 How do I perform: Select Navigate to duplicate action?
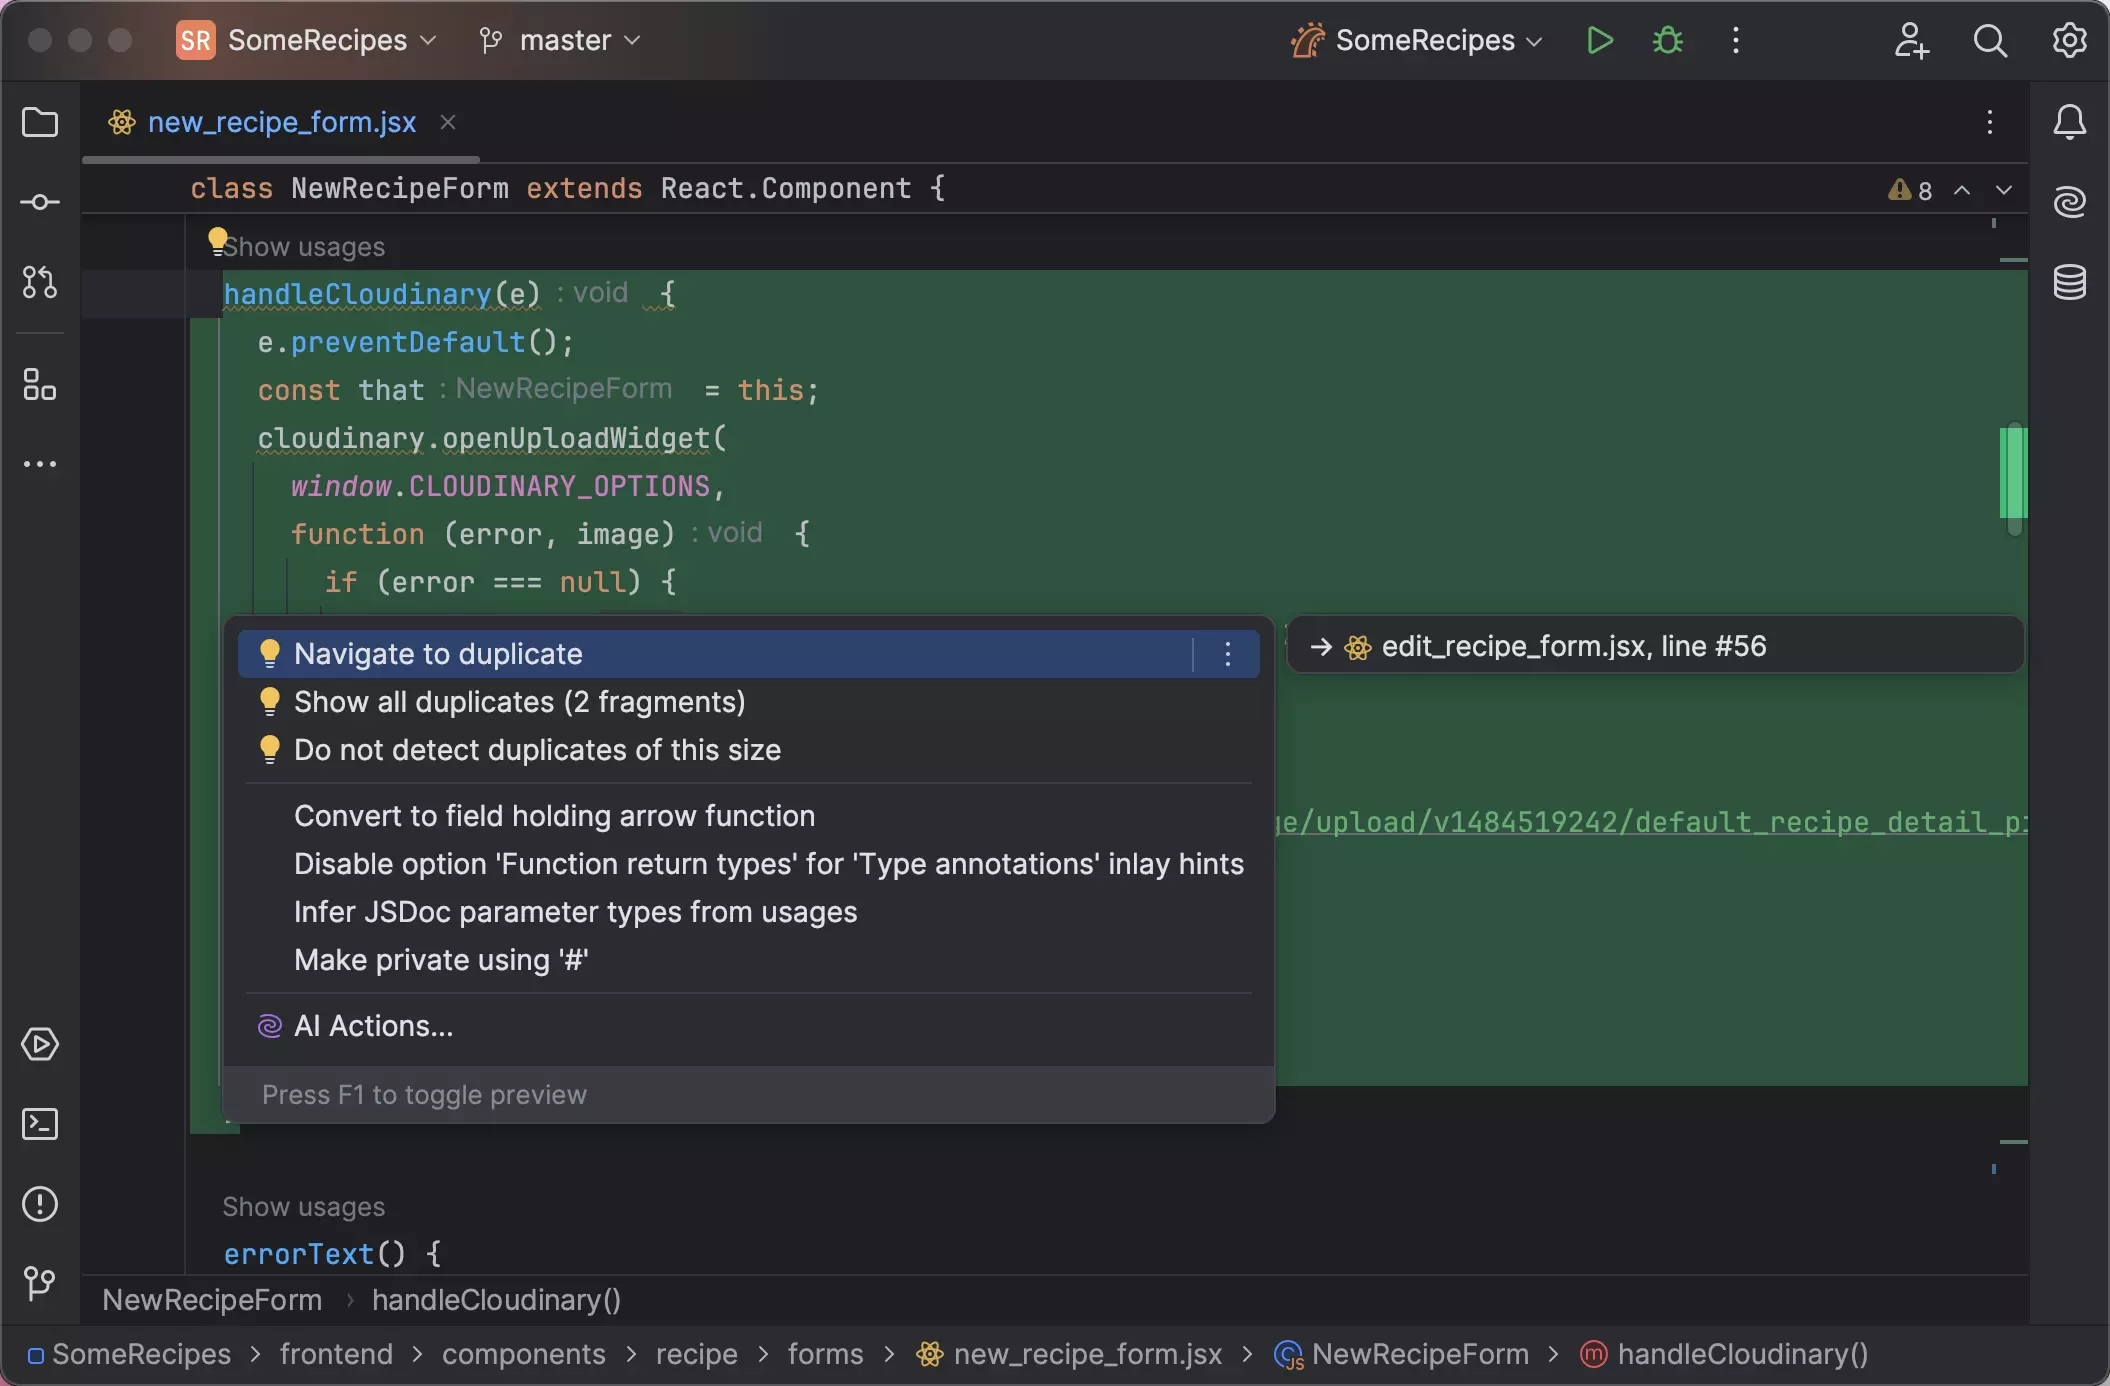click(x=438, y=654)
